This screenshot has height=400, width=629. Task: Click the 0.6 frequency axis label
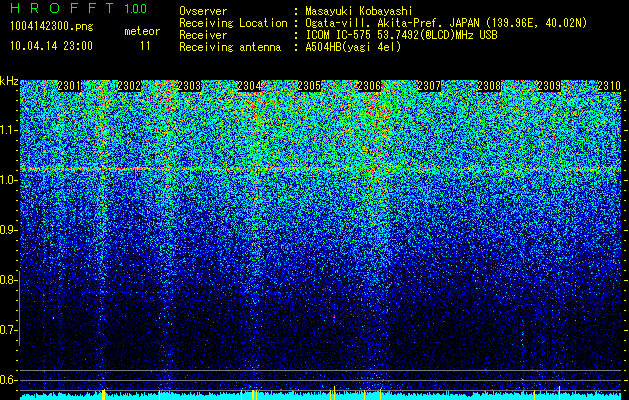[x=8, y=380]
